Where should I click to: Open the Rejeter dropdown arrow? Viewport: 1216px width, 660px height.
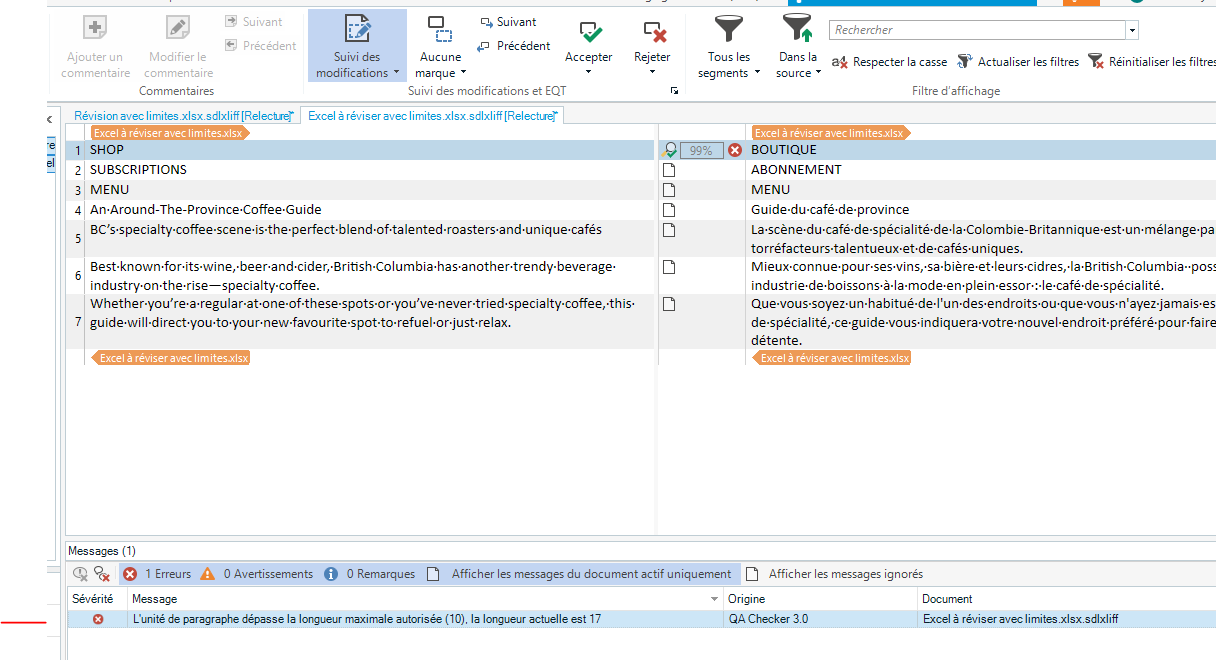coord(653,72)
